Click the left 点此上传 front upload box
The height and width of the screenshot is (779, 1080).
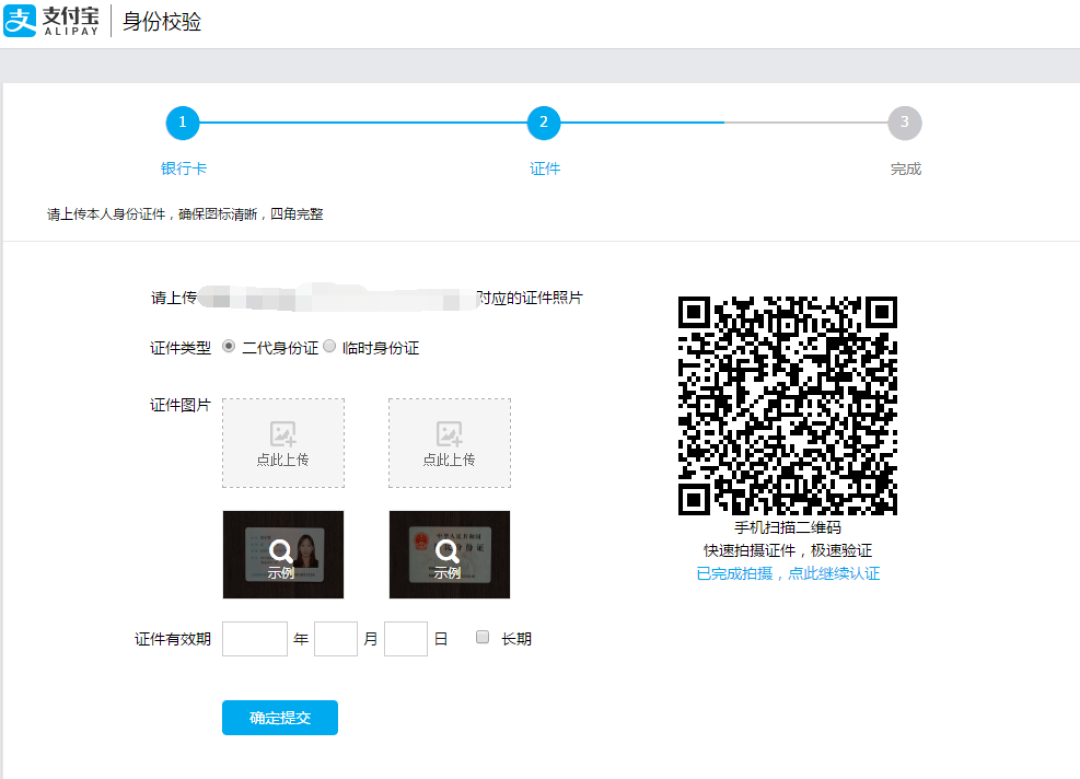(283, 443)
